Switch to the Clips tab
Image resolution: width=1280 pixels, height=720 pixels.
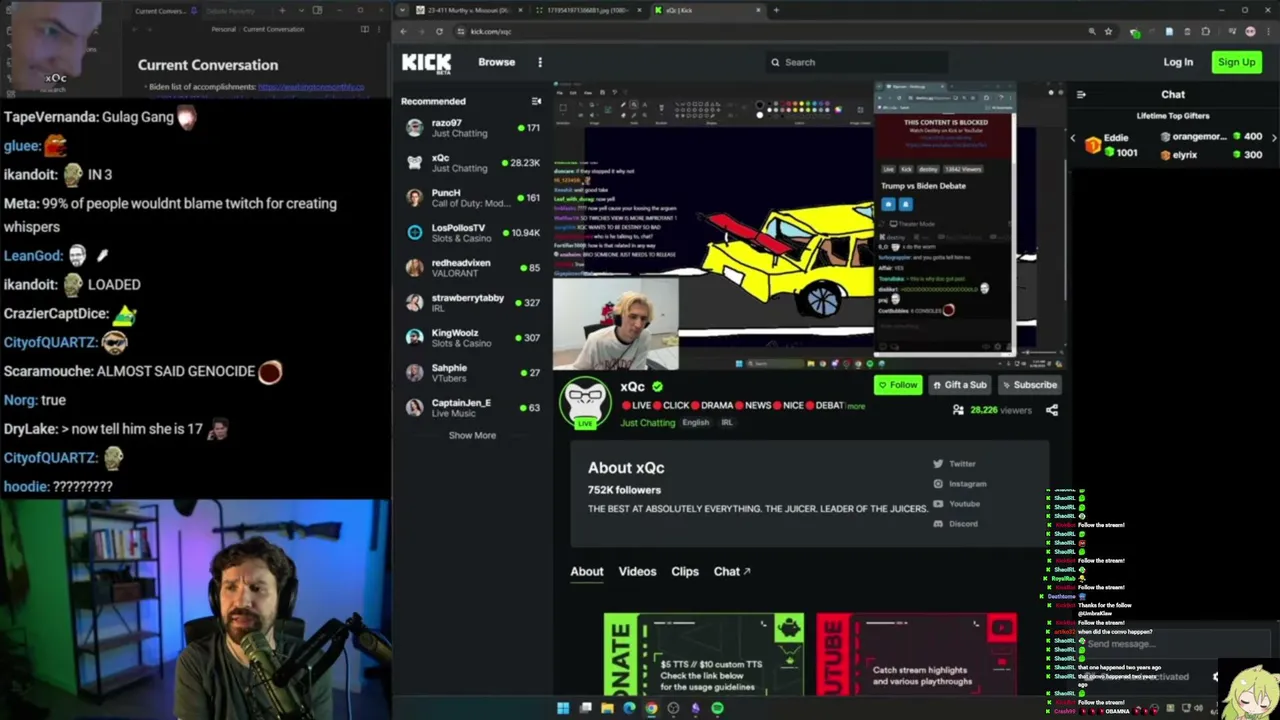685,572
